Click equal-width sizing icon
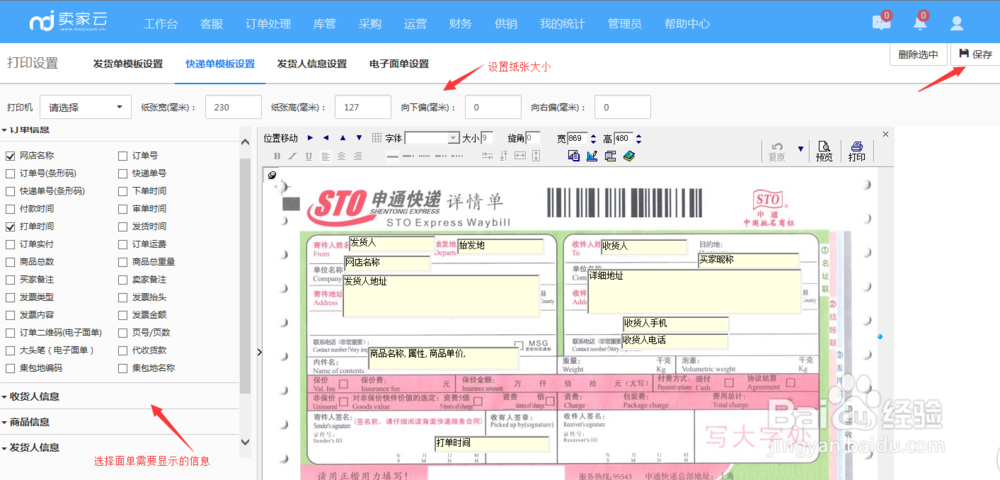The width and height of the screenshot is (1000, 480). pos(520,156)
